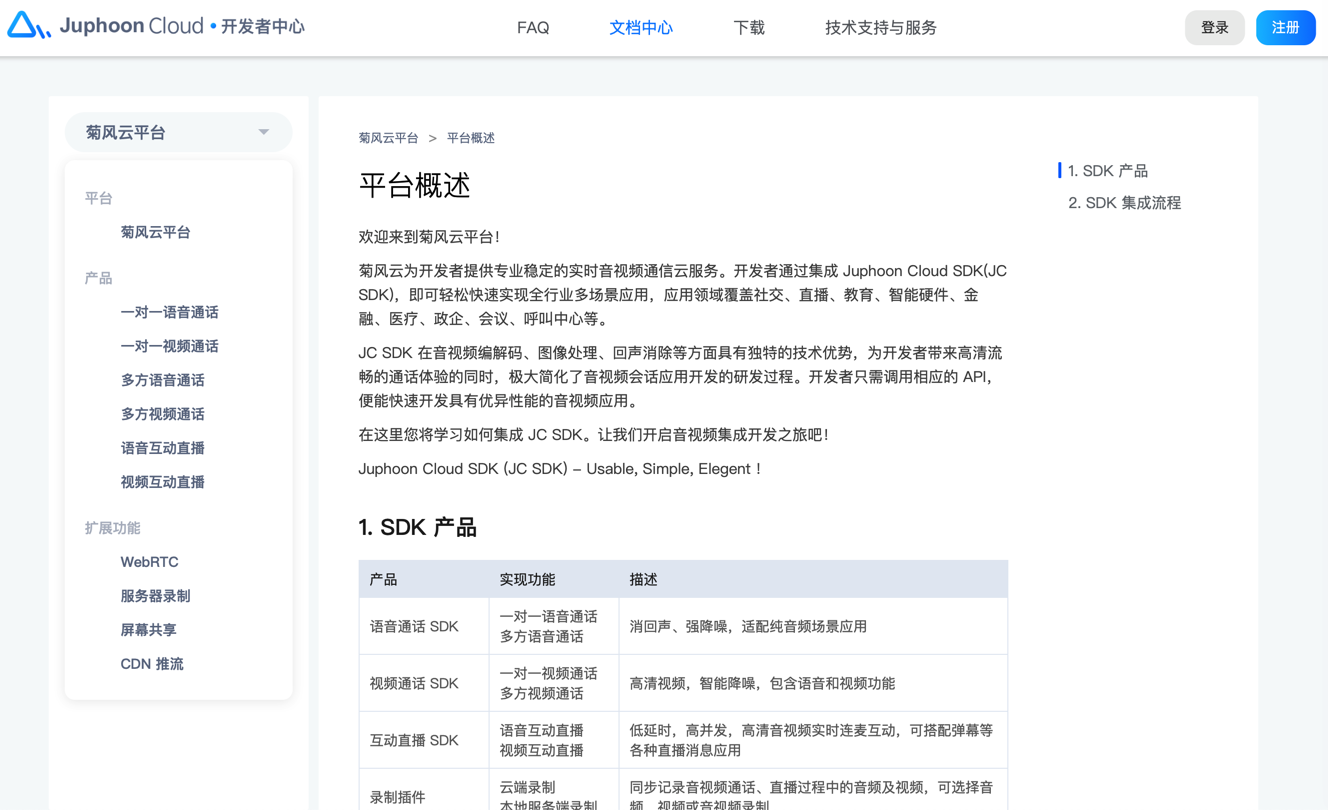Click the Juphoon Cloud logo icon

(x=28, y=26)
